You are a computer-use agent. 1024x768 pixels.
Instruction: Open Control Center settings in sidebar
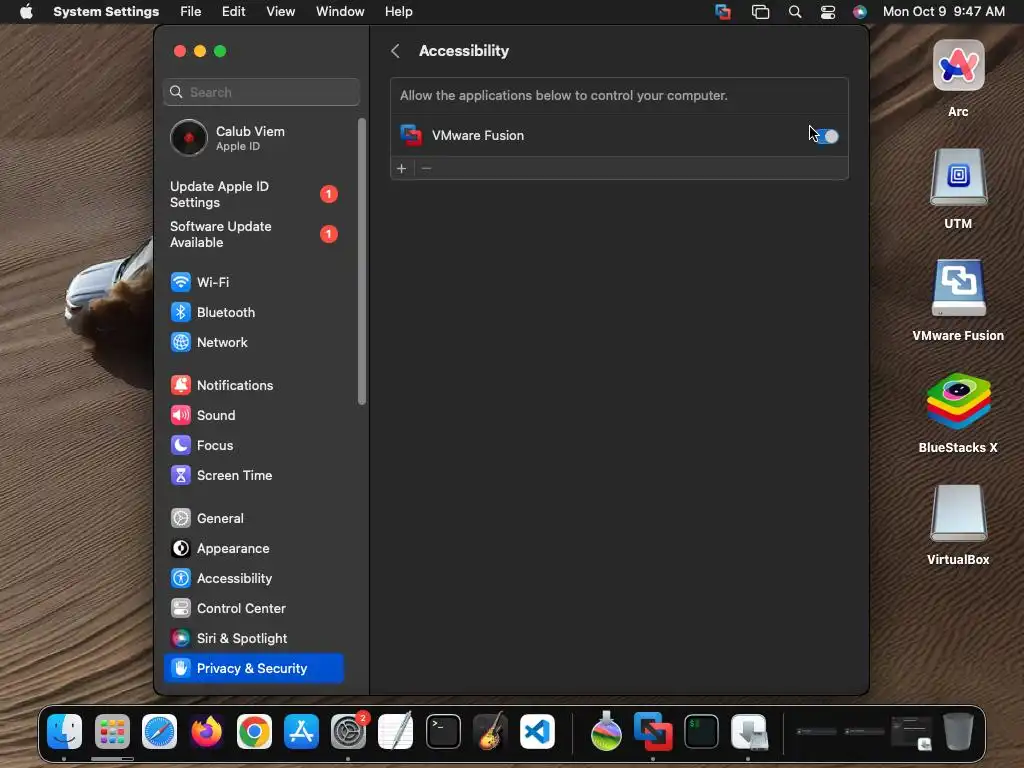coord(254,609)
